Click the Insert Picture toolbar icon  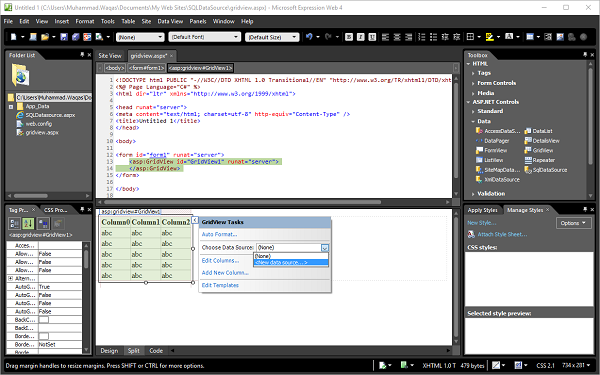click(x=560, y=37)
